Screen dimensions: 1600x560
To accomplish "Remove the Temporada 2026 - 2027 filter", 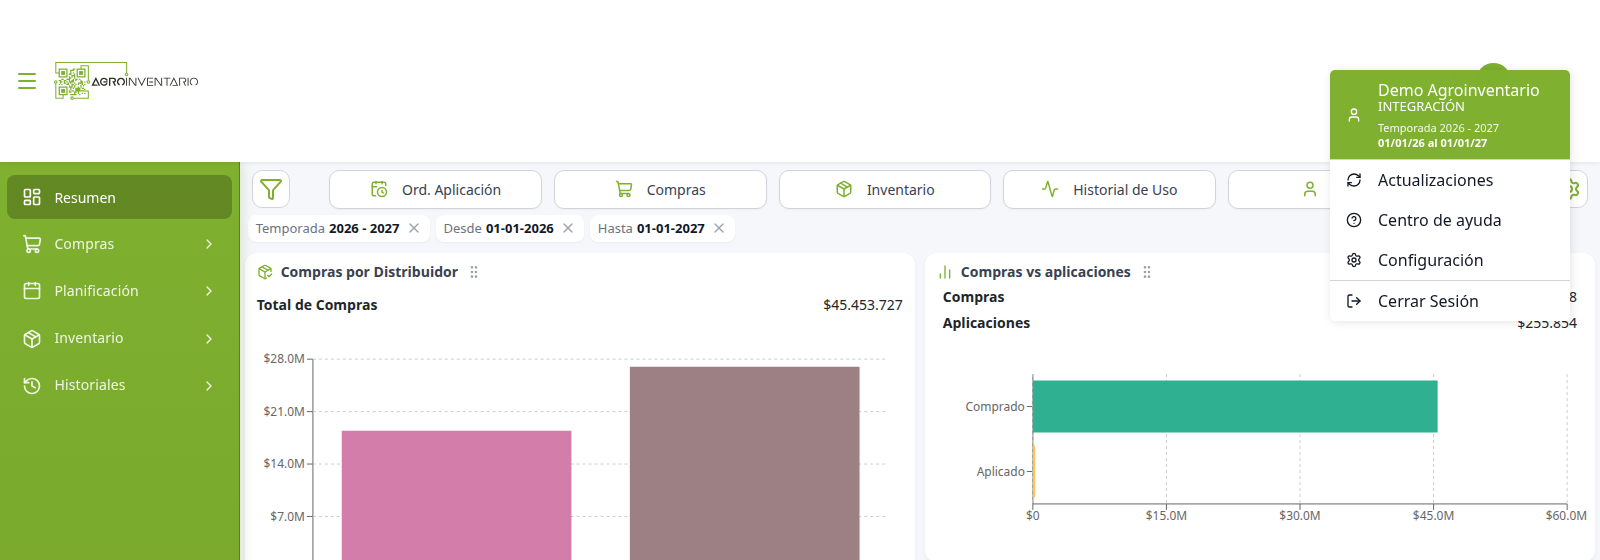I will click(x=414, y=228).
